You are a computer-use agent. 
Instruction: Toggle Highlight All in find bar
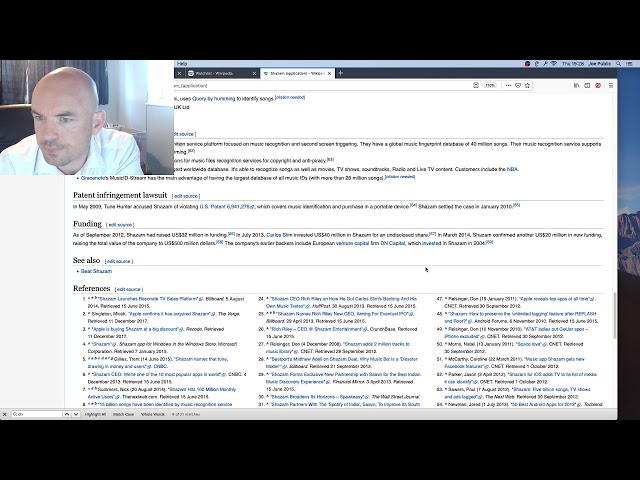pyautogui.click(x=95, y=414)
